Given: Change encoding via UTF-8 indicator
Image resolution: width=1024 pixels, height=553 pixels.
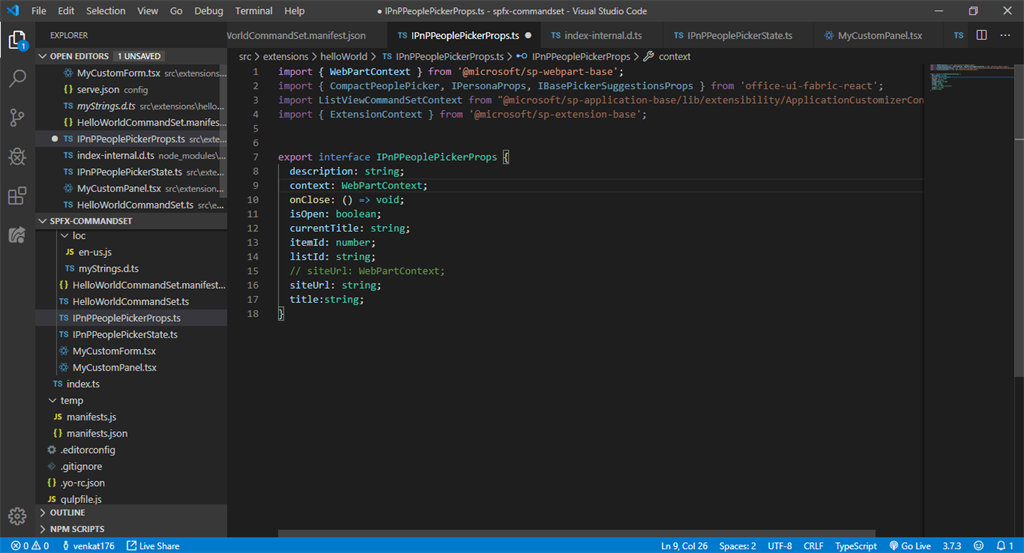Looking at the screenshot, I should coord(780,546).
